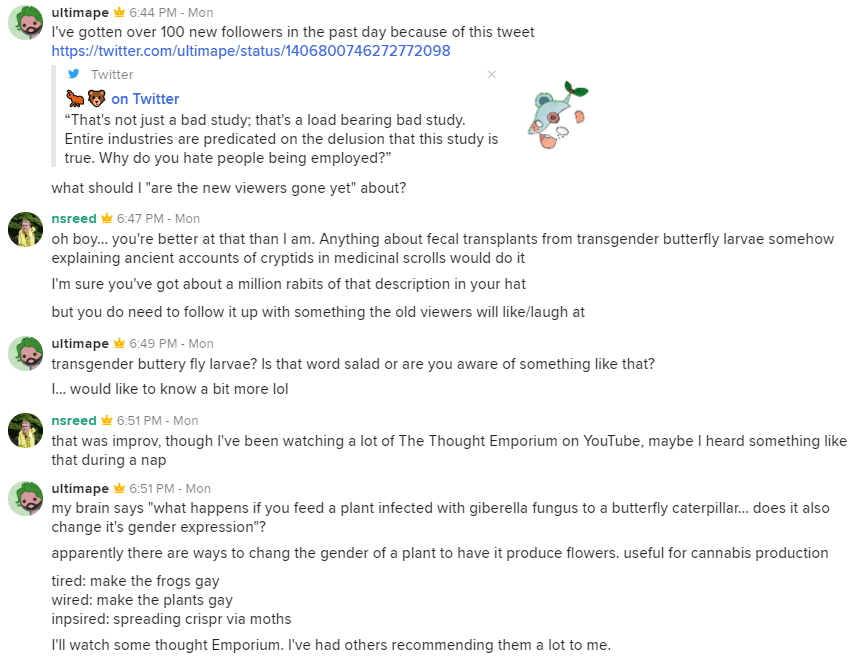Image resolution: width=860 pixels, height=658 pixels.
Task: Click the ultimape username on the 6:44 PM message
Action: pos(80,12)
